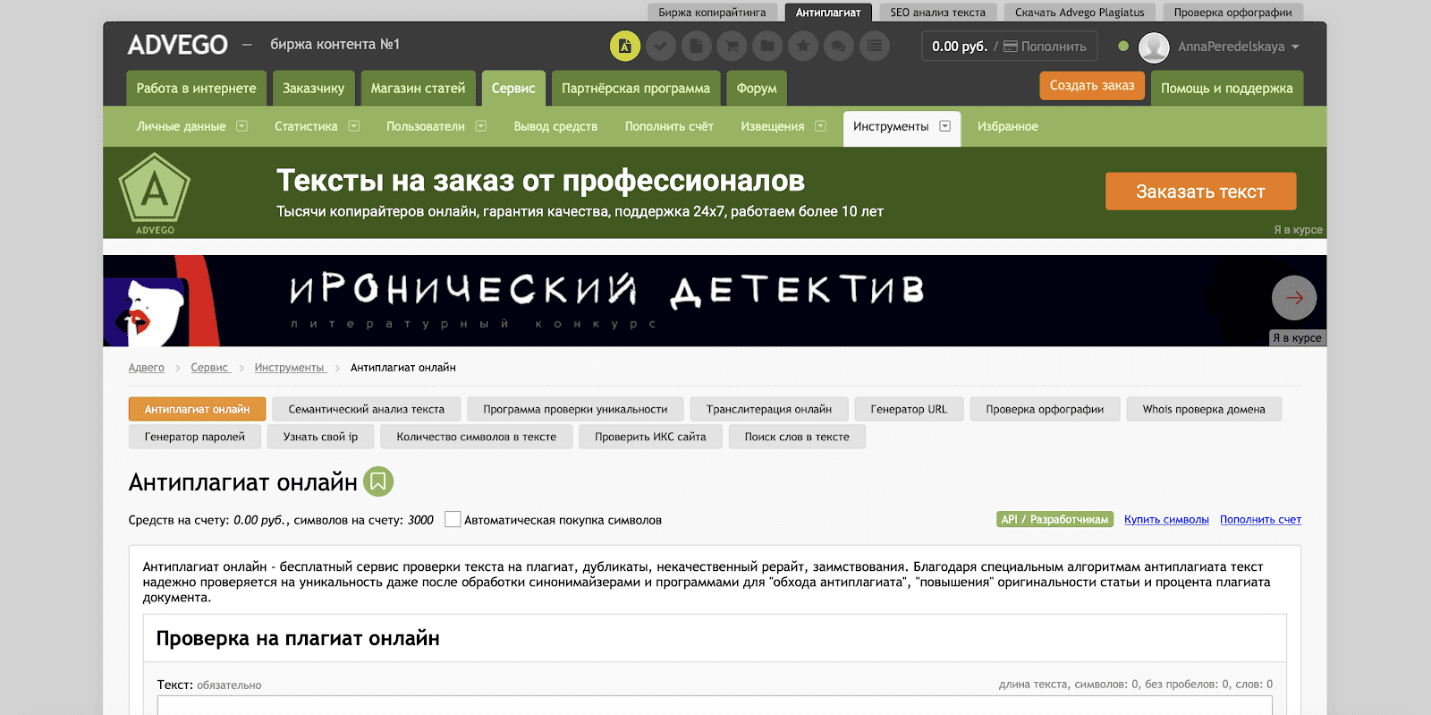Open the shopping cart icon

(x=732, y=46)
